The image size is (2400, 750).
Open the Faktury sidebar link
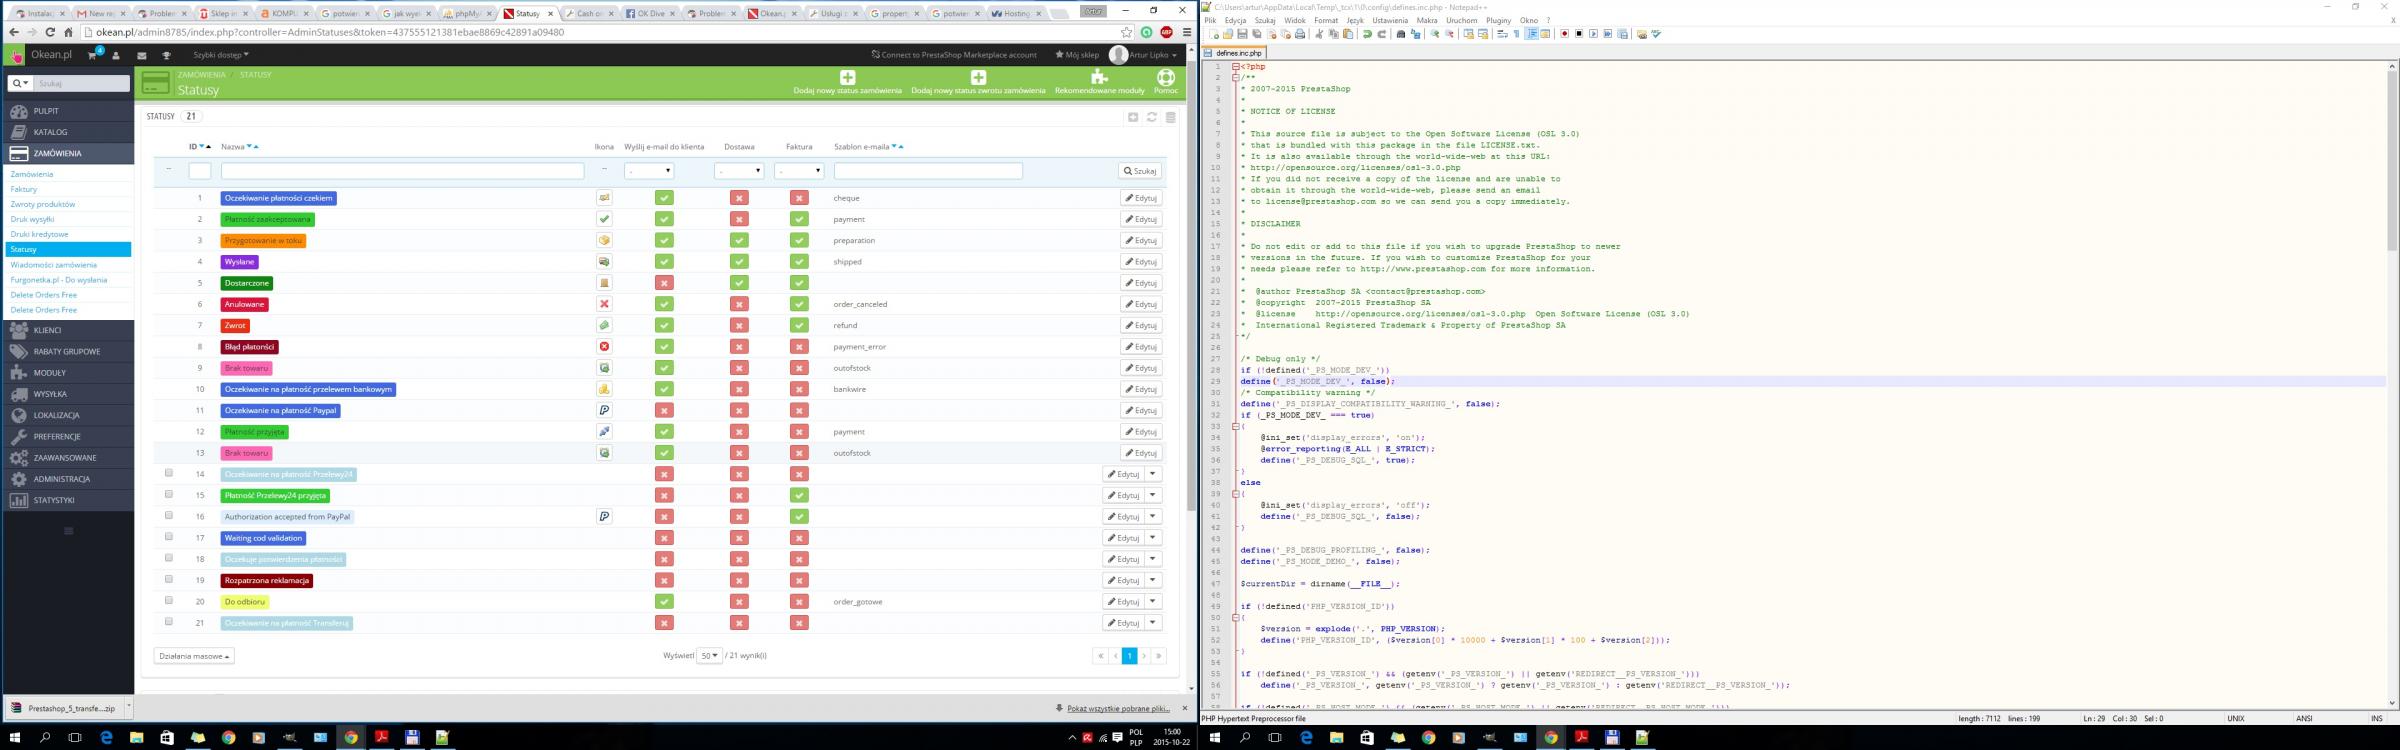tap(24, 189)
